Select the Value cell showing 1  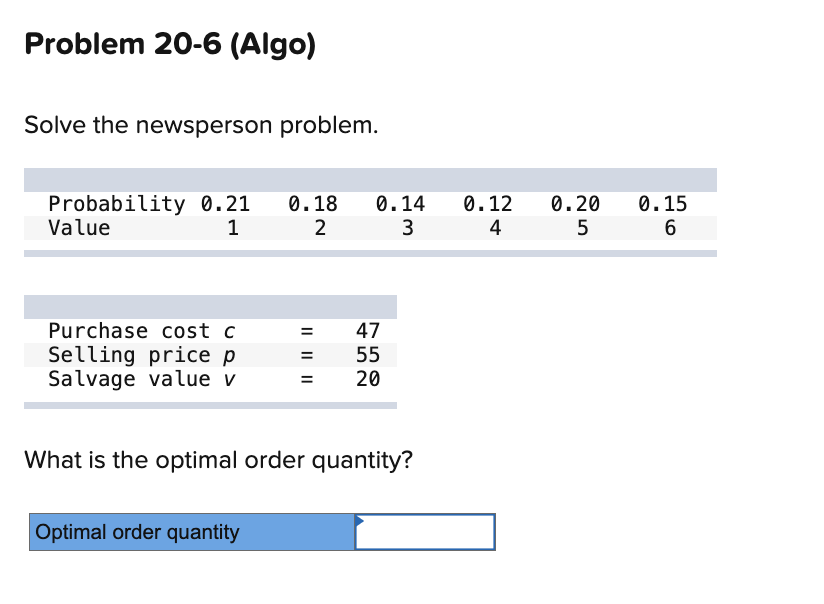click(x=233, y=228)
